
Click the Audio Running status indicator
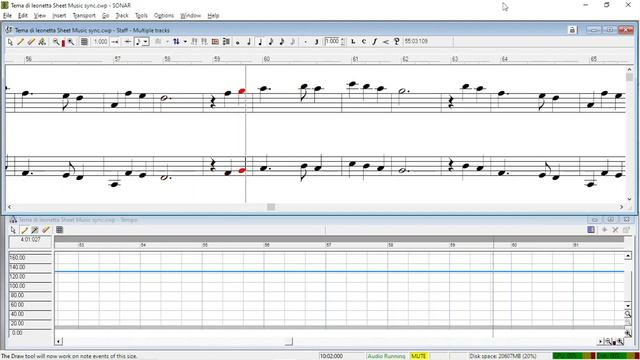pyautogui.click(x=386, y=356)
